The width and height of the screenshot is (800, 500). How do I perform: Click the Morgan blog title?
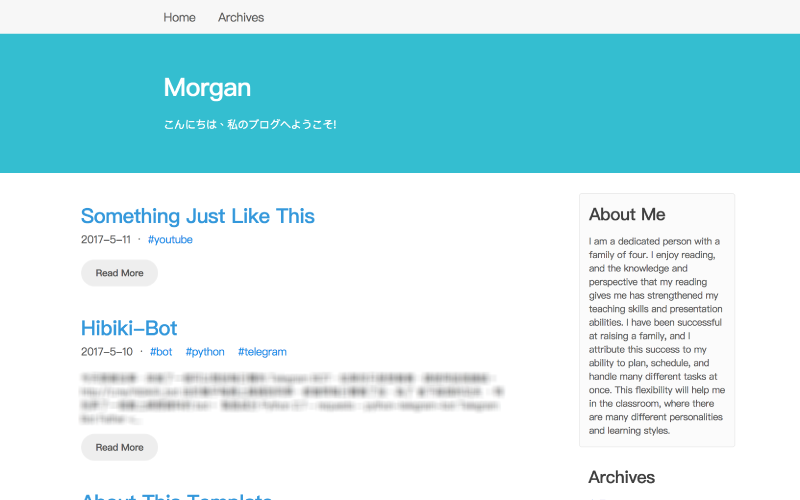coord(207,87)
